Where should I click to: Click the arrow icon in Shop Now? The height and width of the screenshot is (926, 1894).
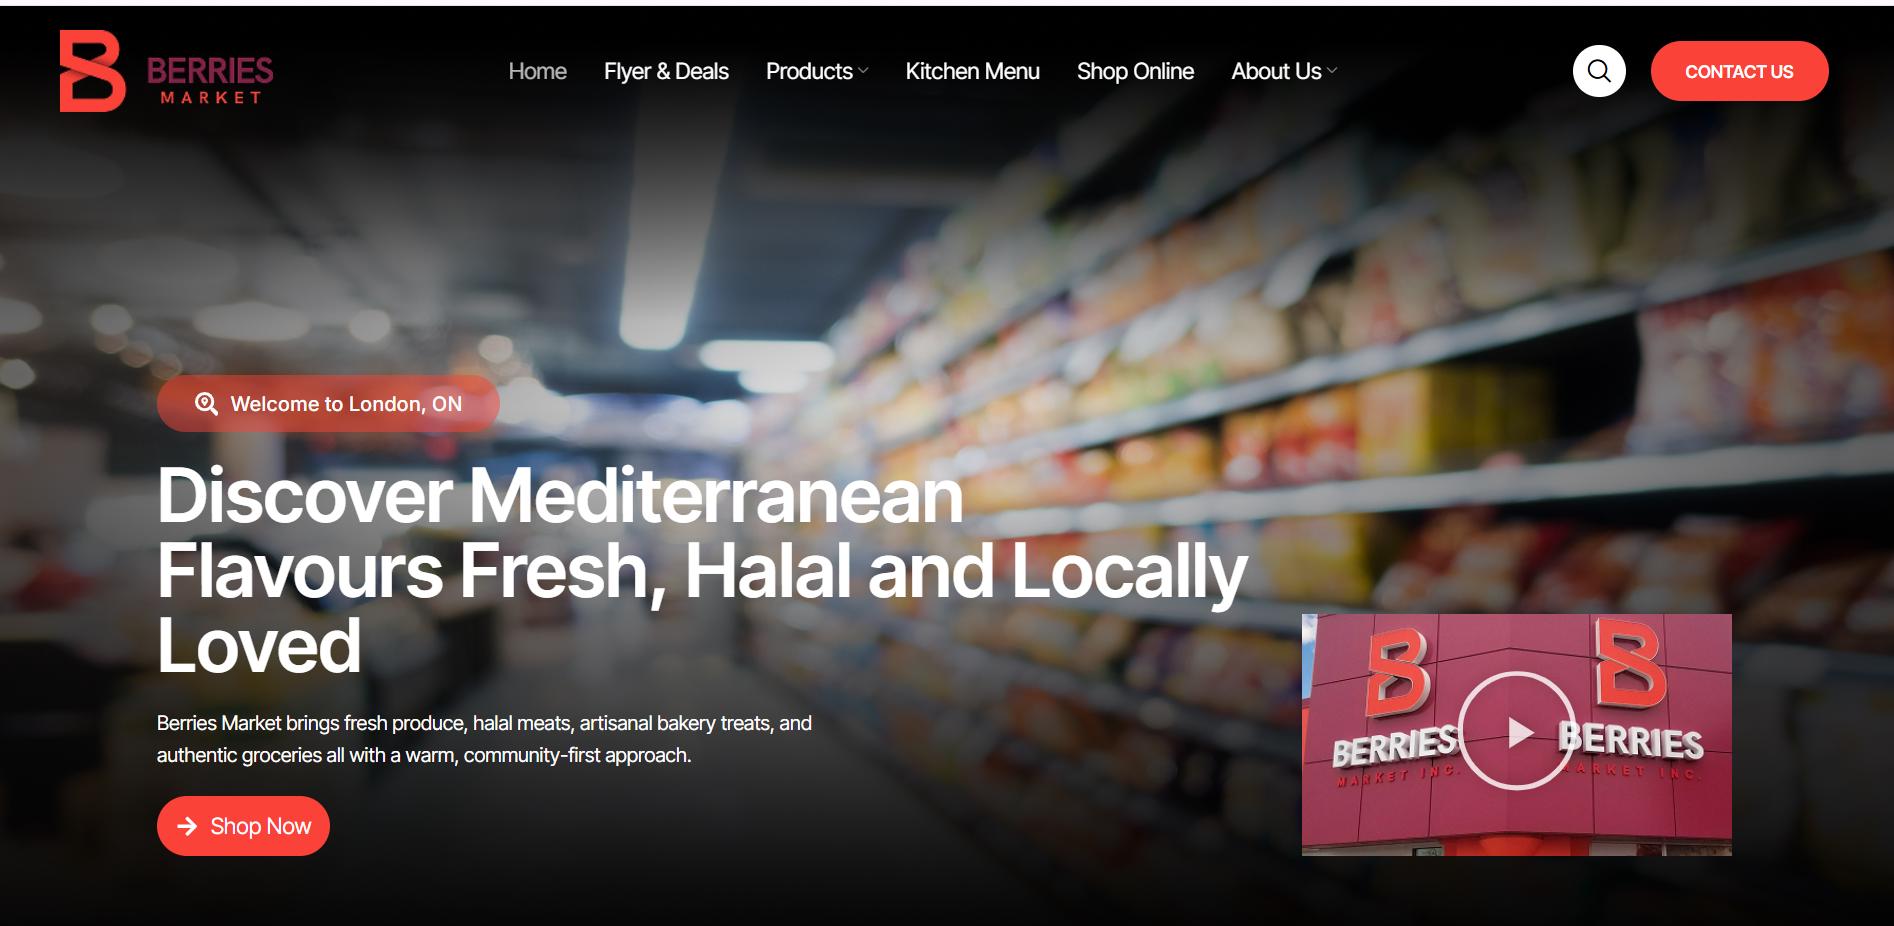(x=187, y=826)
